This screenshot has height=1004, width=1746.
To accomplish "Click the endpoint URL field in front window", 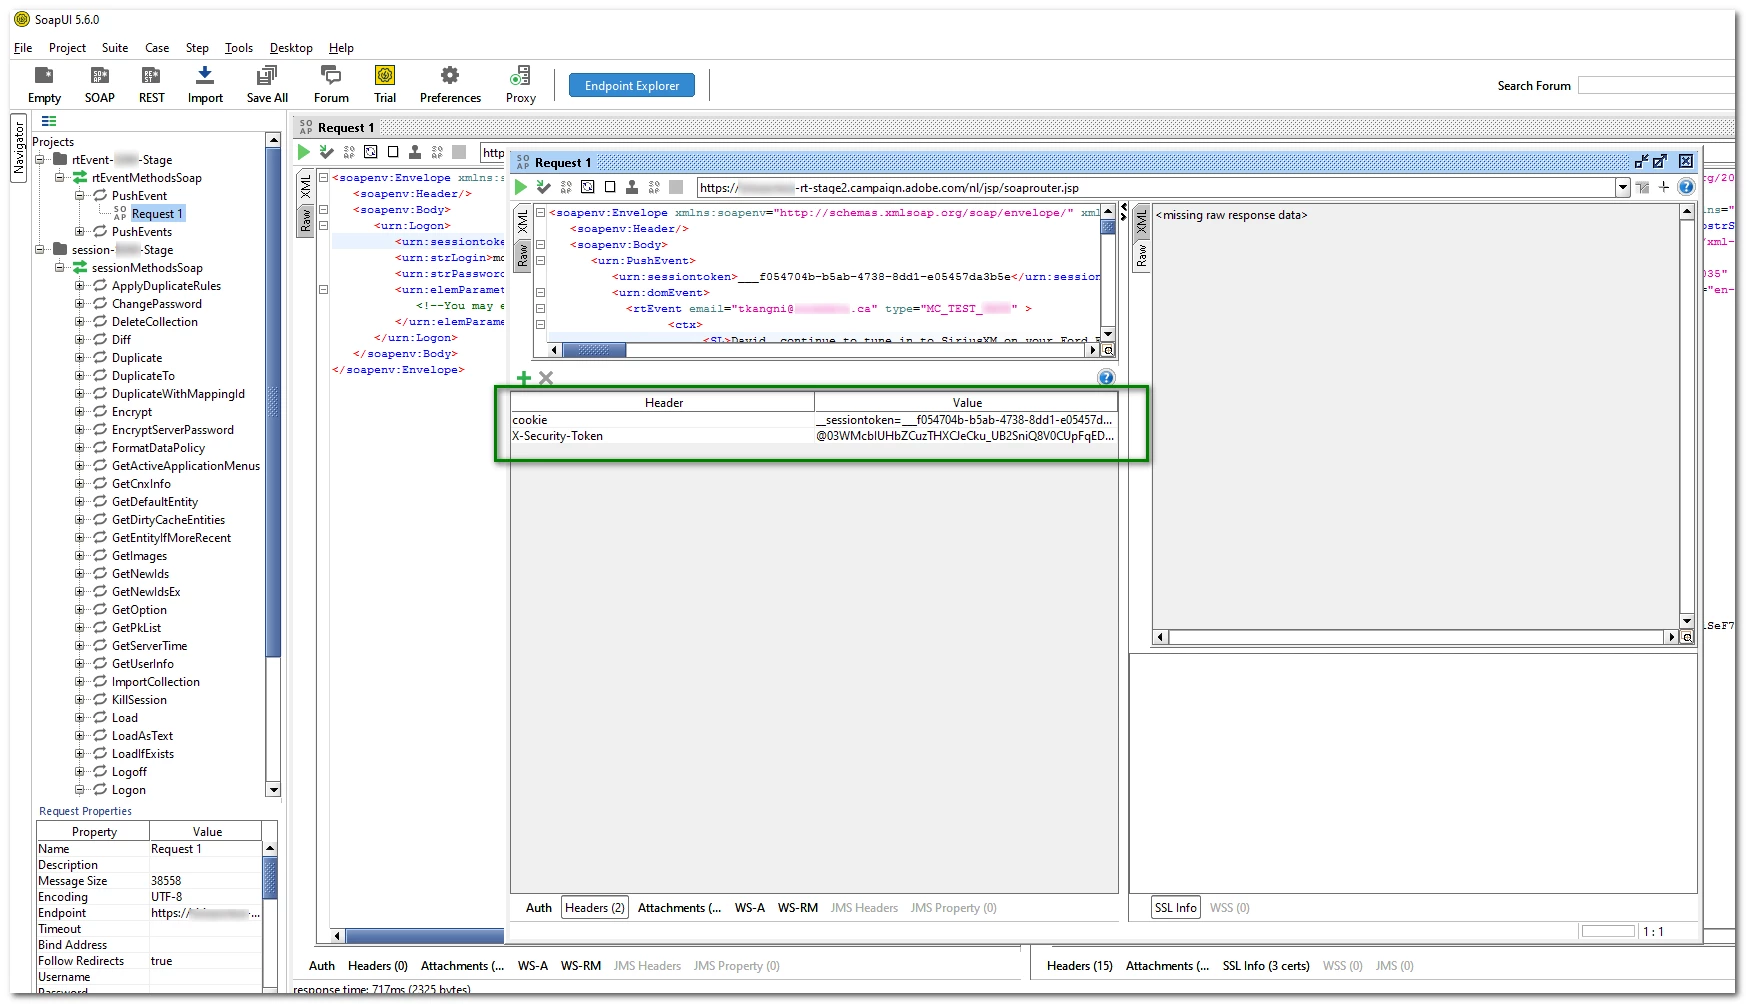I will coord(1156,187).
